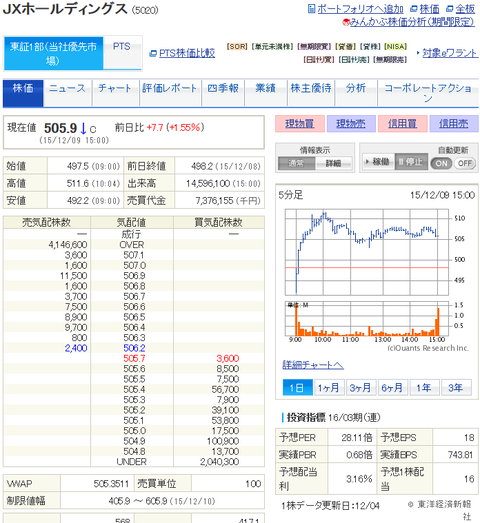The width and height of the screenshot is (480, 523).
Task: Click the popup icon beside PTS株価比較
Action: pyautogui.click(x=153, y=53)
